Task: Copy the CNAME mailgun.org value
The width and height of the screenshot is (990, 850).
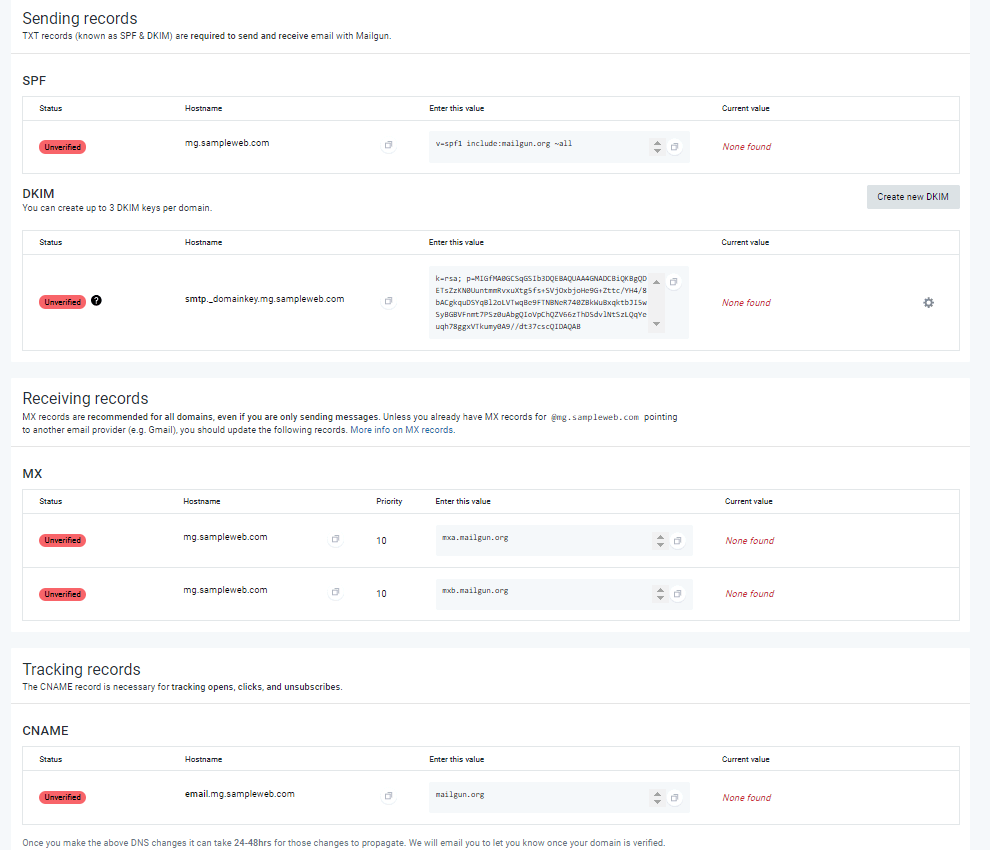Action: click(x=675, y=798)
